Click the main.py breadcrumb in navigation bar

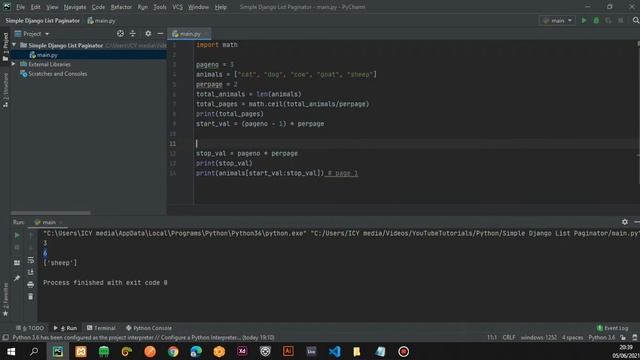coord(102,20)
